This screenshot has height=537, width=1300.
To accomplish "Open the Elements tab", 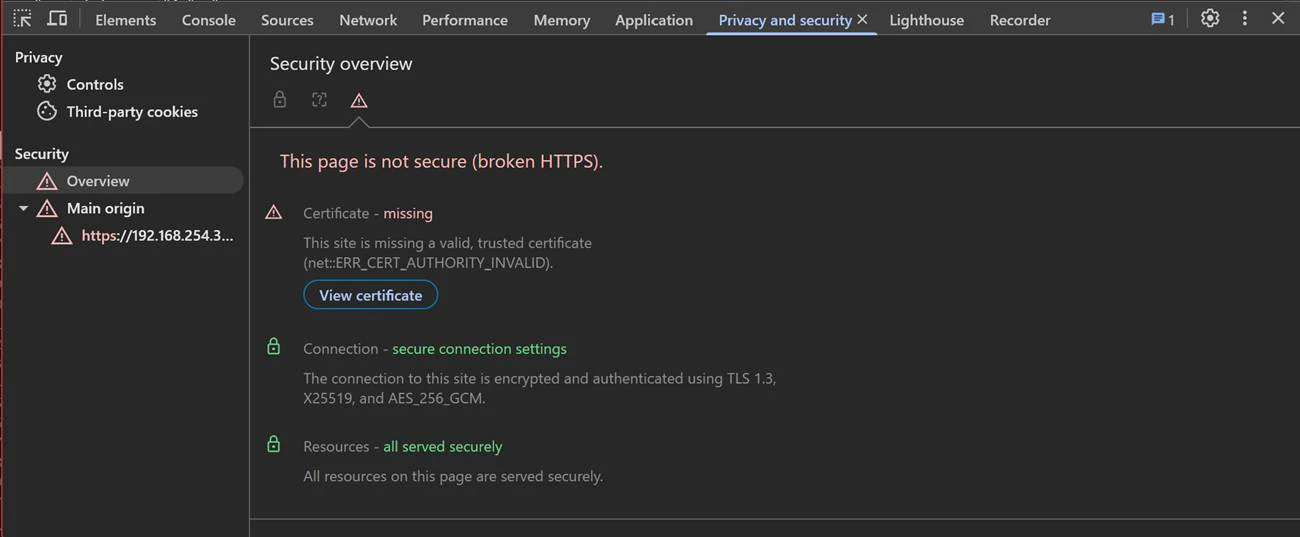I will coord(124,20).
